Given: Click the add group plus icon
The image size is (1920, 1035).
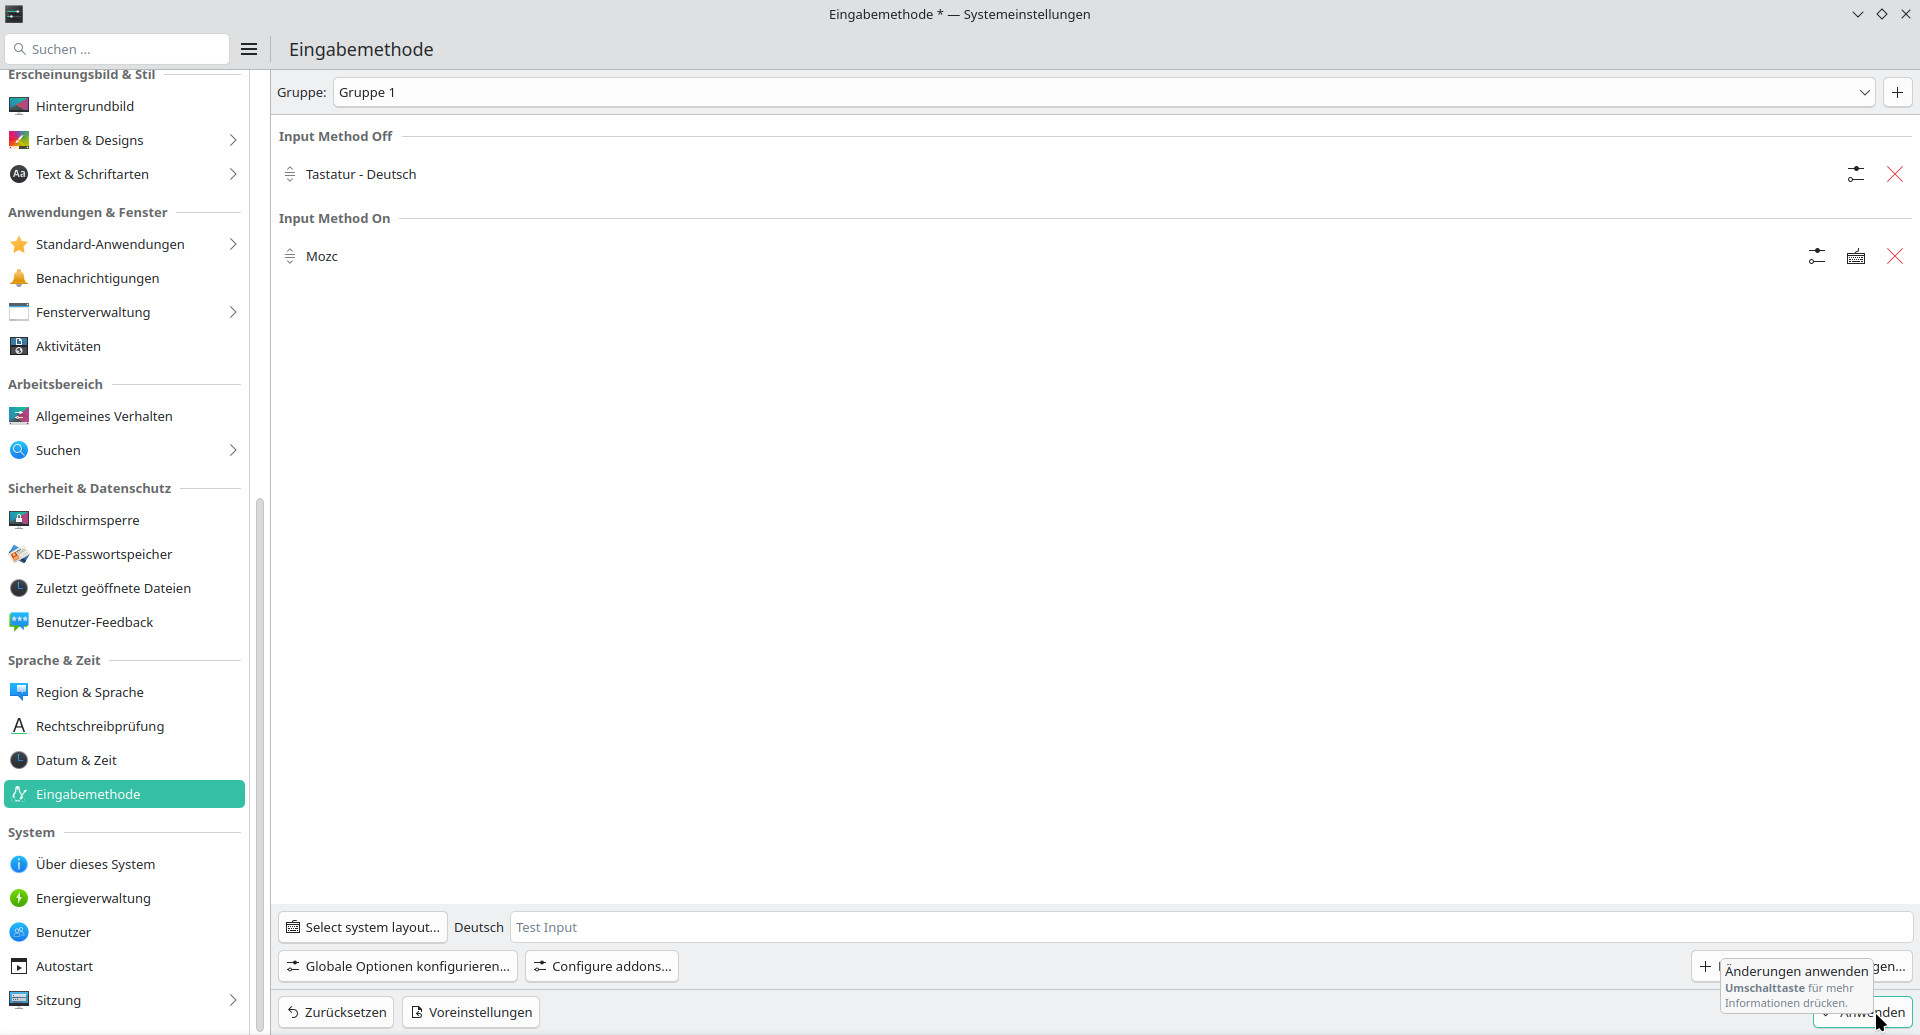Looking at the screenshot, I should [1896, 92].
